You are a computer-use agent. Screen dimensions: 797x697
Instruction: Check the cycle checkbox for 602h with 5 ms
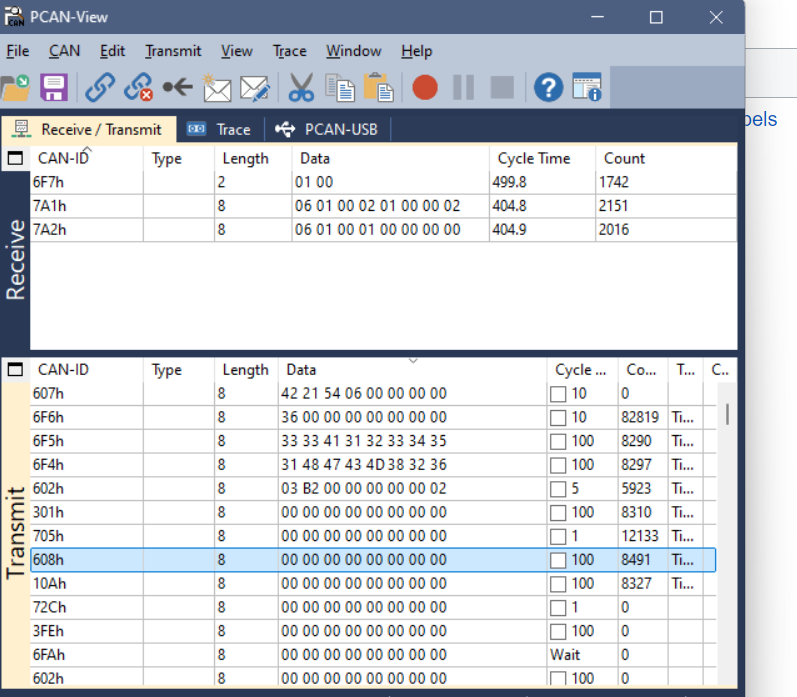(x=558, y=488)
